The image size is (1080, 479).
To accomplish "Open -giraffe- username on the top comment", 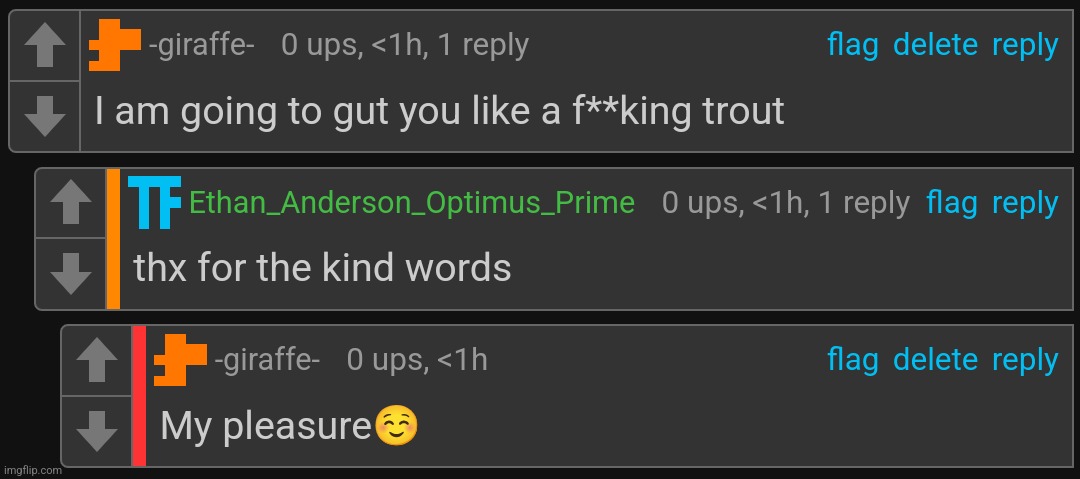I will [201, 46].
